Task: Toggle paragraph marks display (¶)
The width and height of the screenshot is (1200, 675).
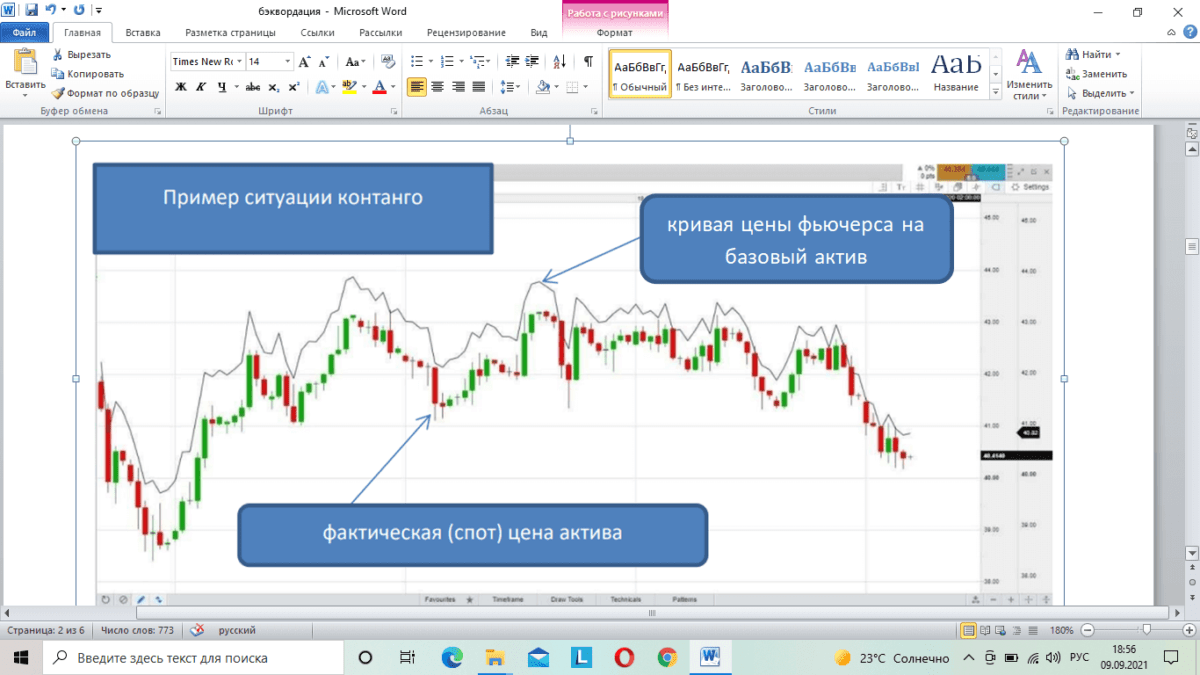Action: pyautogui.click(x=588, y=61)
